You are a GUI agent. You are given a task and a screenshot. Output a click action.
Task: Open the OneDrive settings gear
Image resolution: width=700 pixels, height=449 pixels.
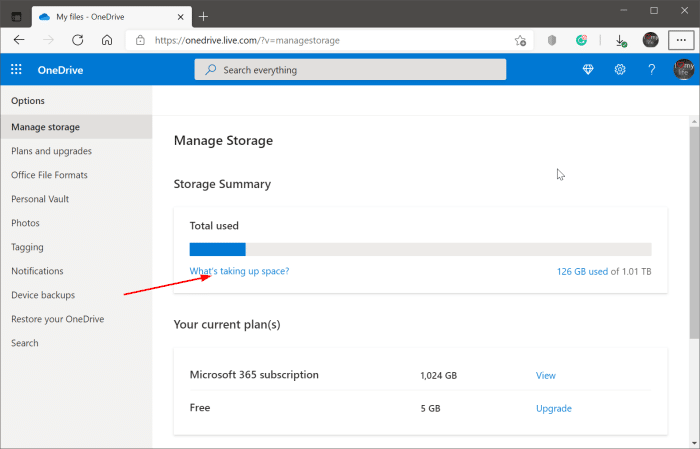[620, 70]
